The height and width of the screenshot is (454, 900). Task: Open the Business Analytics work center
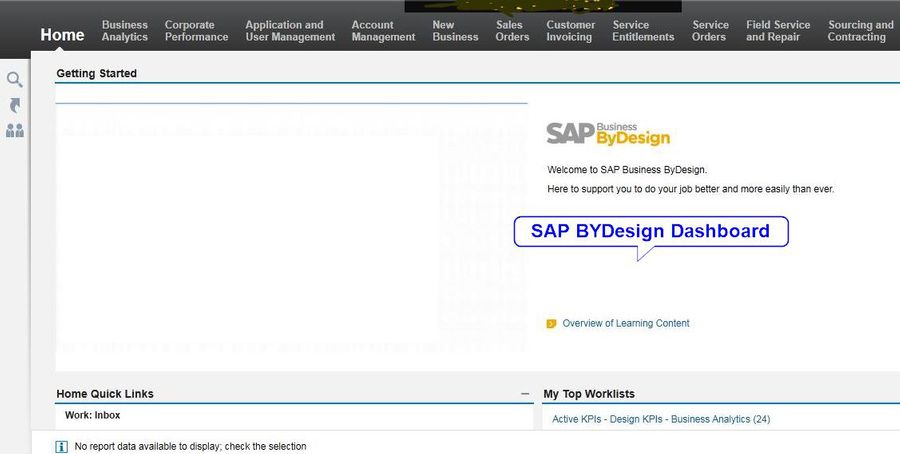tap(125, 31)
